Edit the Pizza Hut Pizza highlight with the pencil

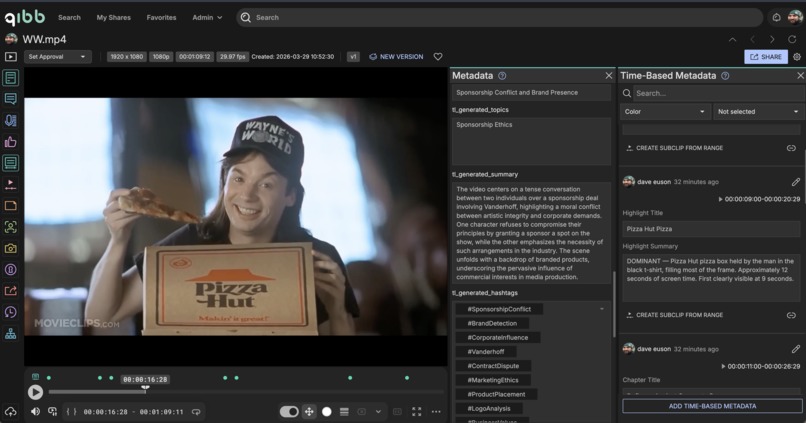[x=796, y=182]
